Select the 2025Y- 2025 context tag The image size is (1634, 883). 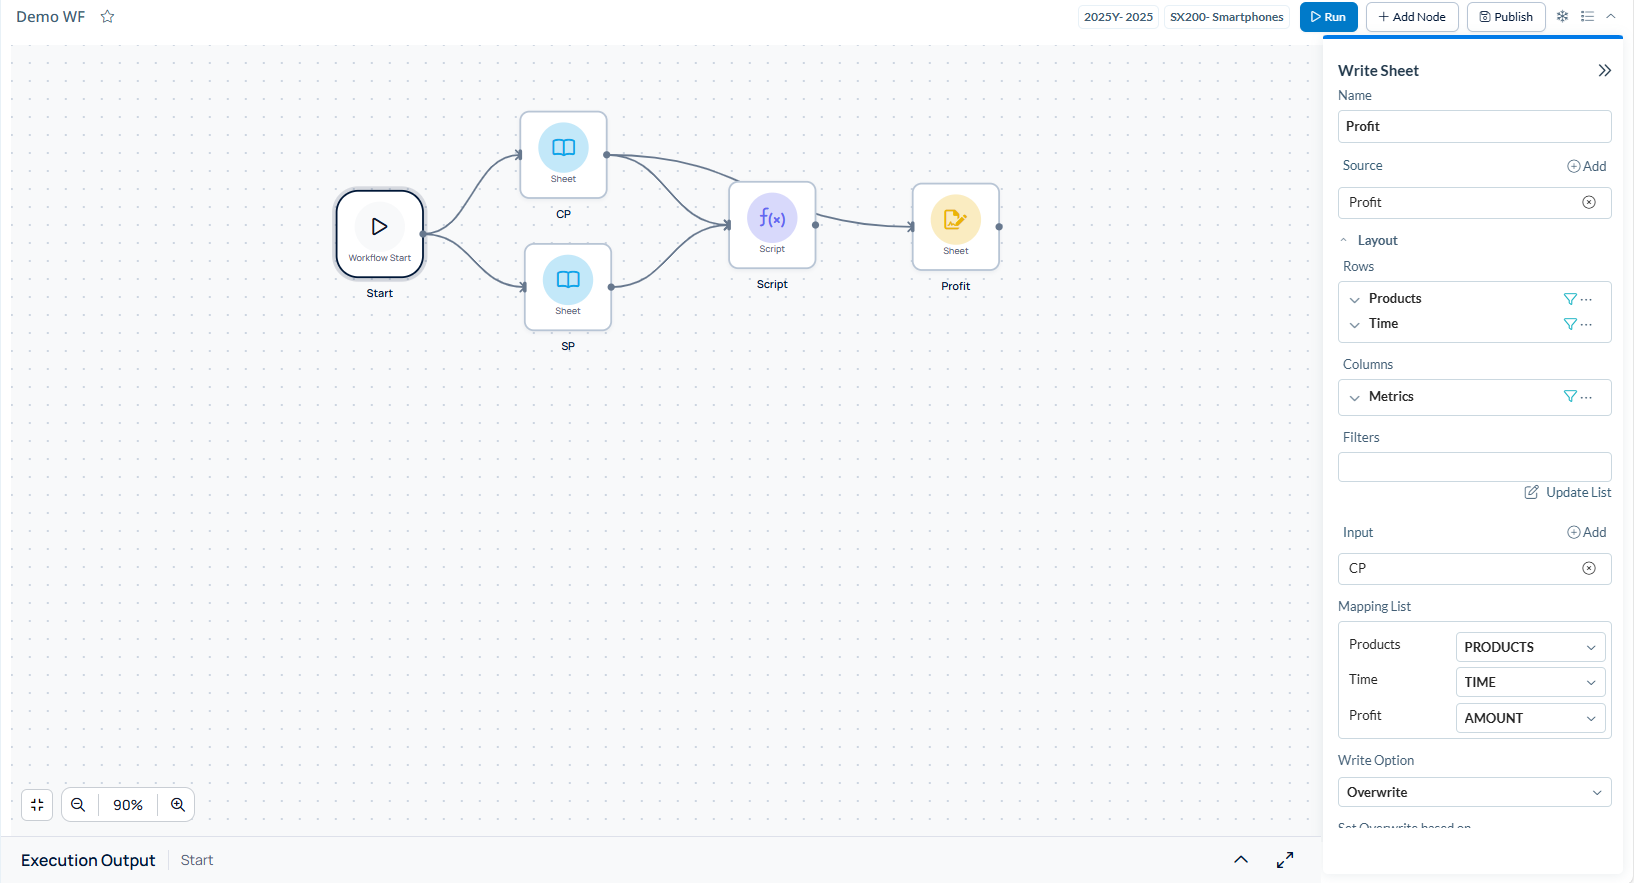coord(1118,17)
